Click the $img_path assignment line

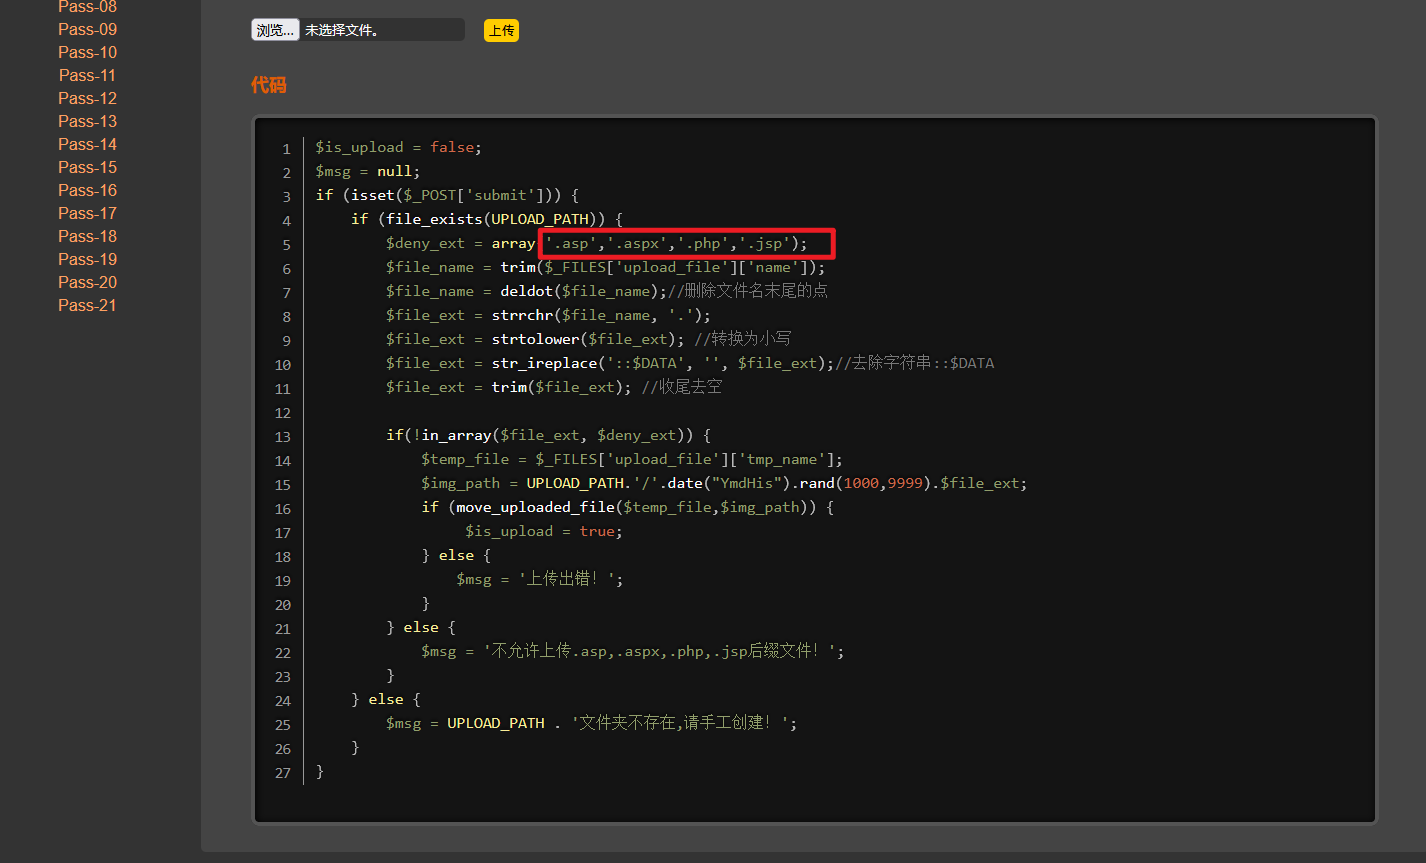724,483
